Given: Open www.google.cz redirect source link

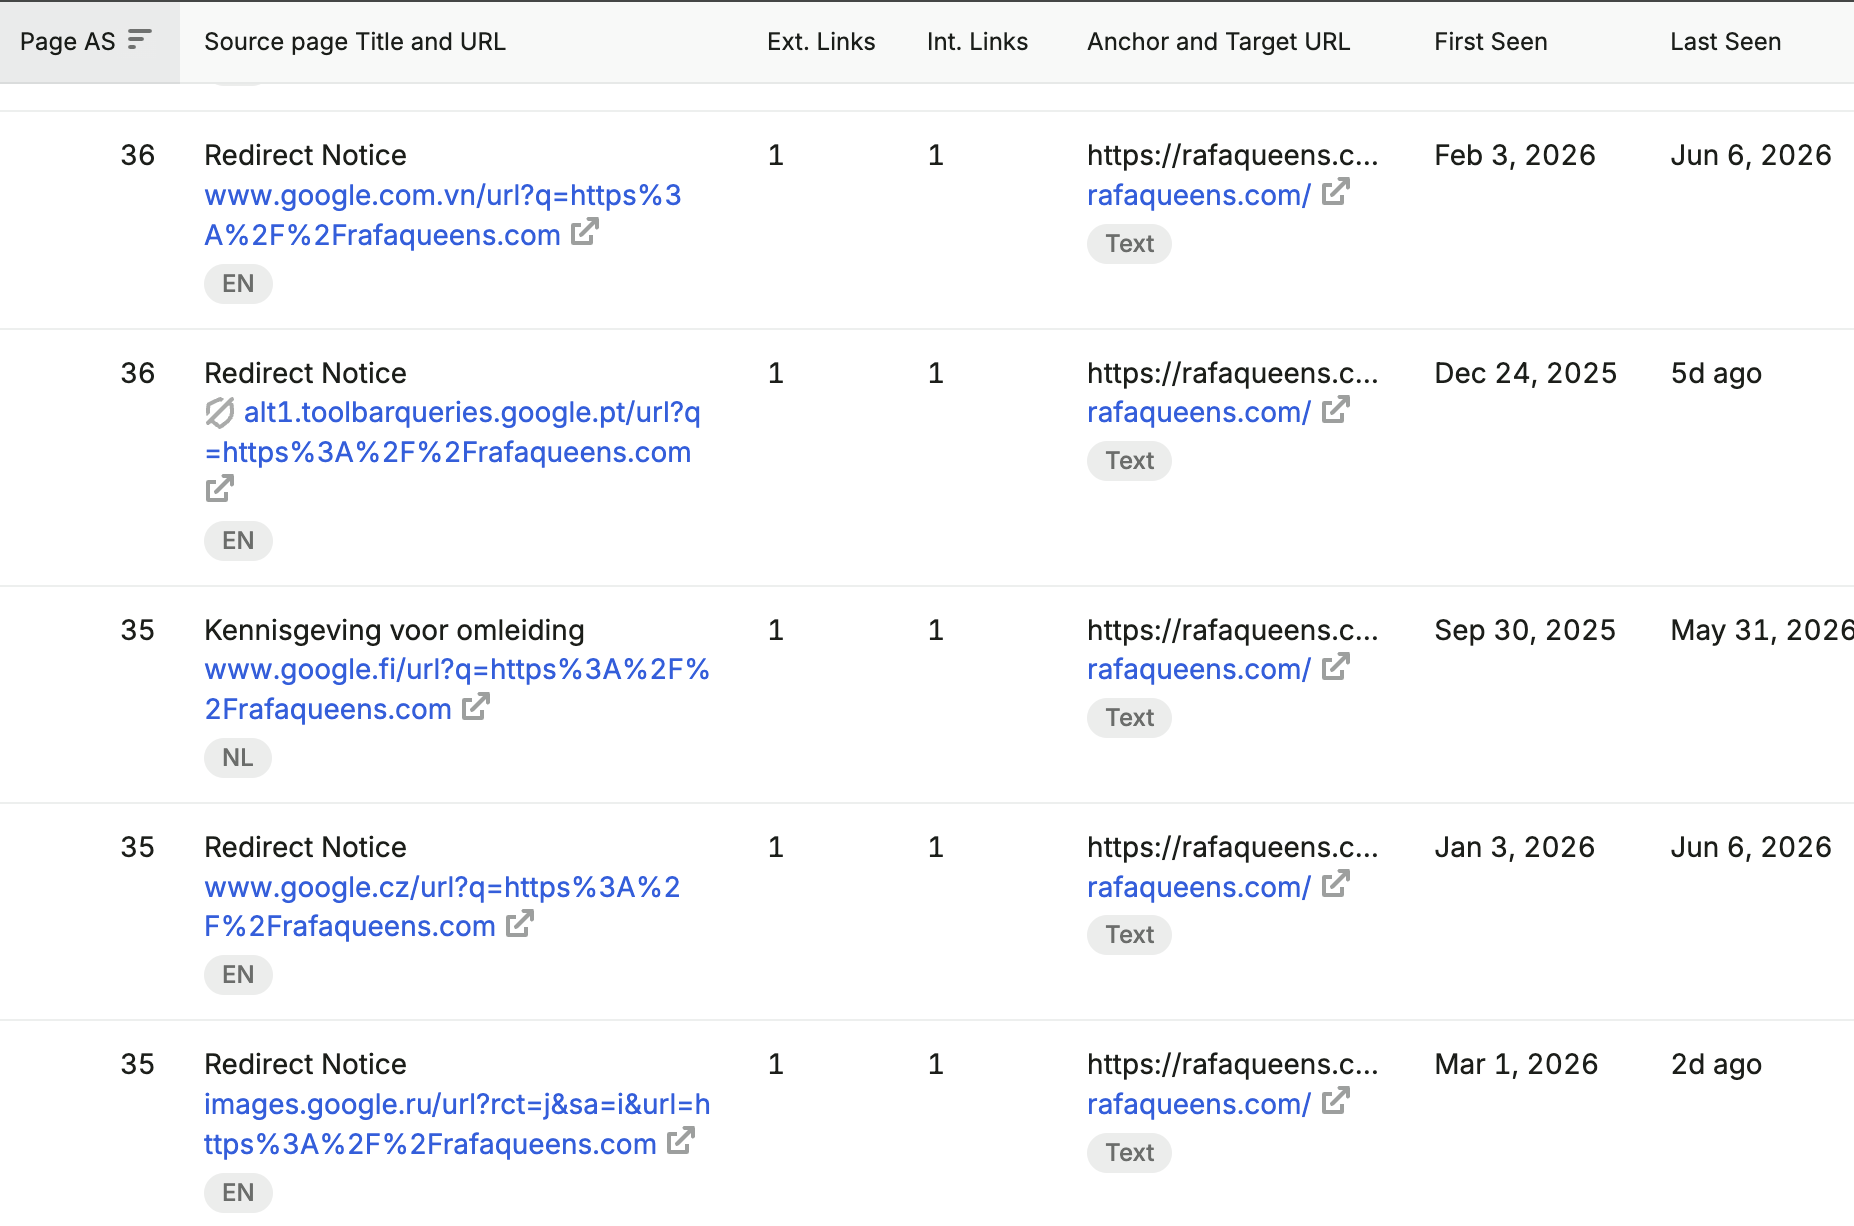Looking at the screenshot, I should (442, 906).
